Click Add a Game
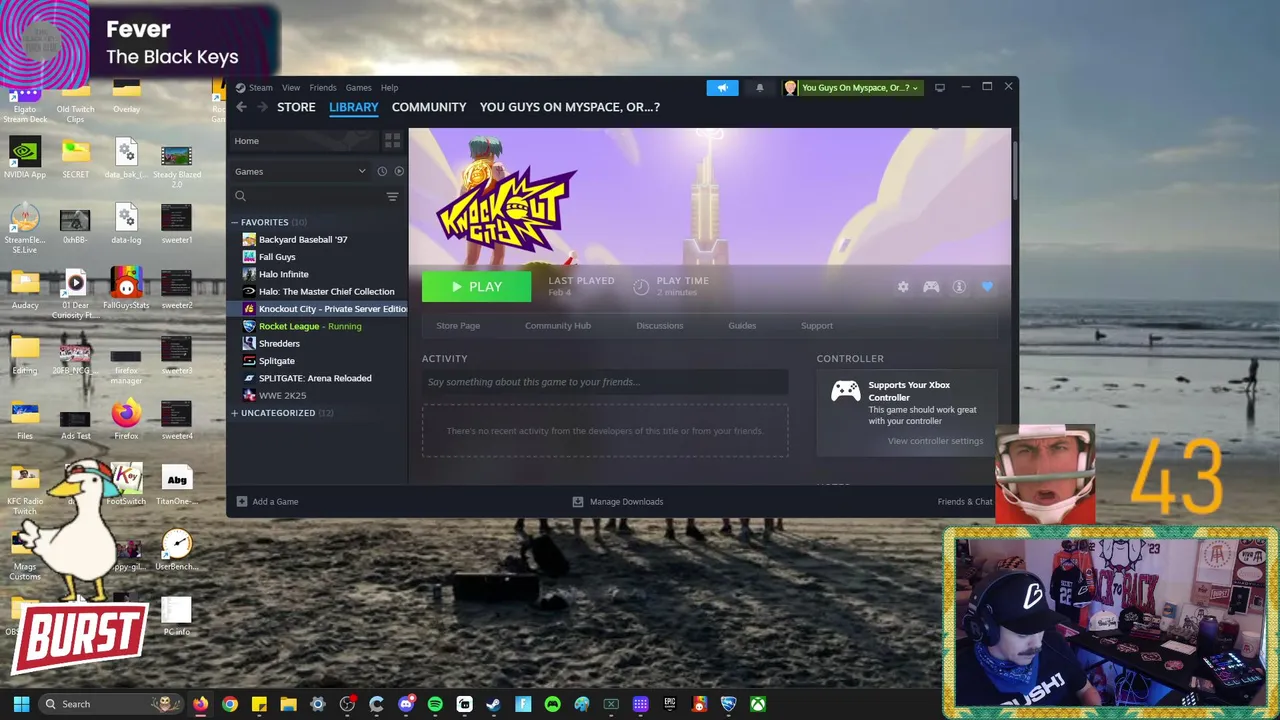Viewport: 1280px width, 720px height. click(267, 502)
